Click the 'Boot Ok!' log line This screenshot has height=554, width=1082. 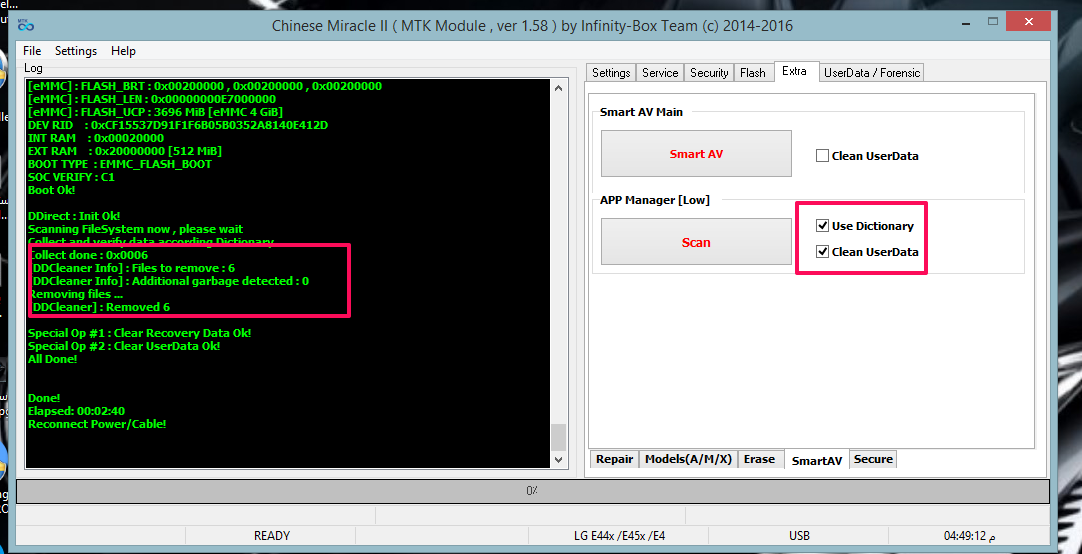(x=52, y=190)
